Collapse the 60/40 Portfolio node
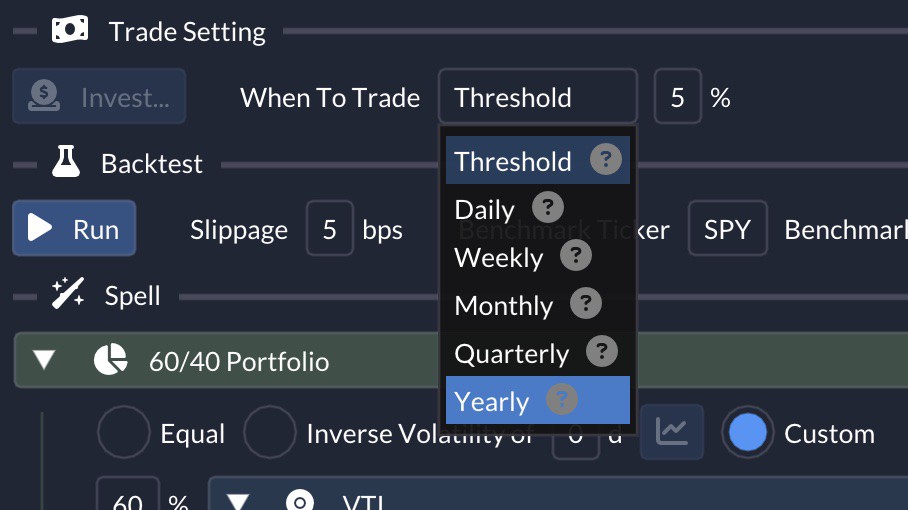This screenshot has width=908, height=510. pos(44,359)
